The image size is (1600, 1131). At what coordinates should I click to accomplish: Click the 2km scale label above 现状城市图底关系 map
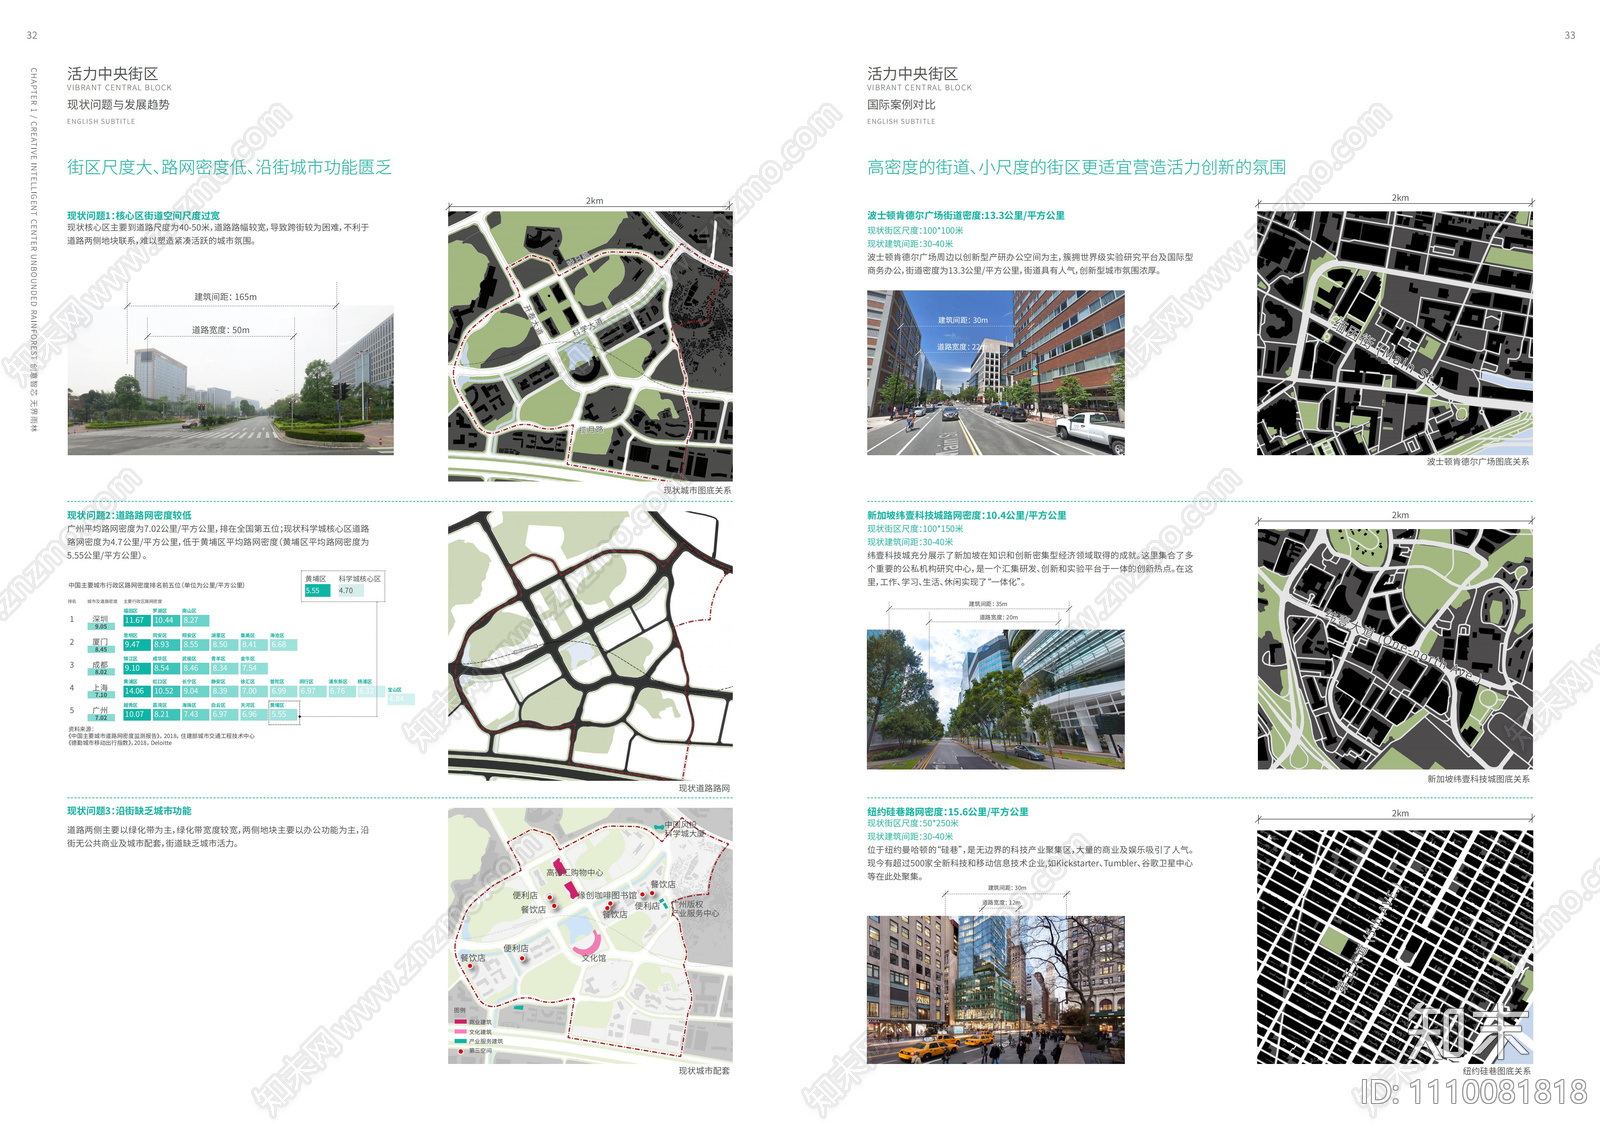click(594, 201)
